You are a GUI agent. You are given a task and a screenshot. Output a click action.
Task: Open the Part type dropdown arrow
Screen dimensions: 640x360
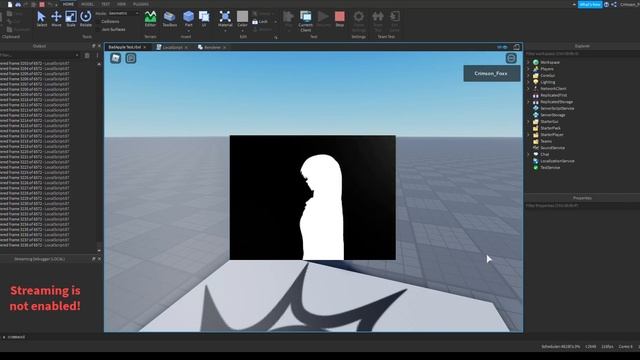tap(188, 30)
